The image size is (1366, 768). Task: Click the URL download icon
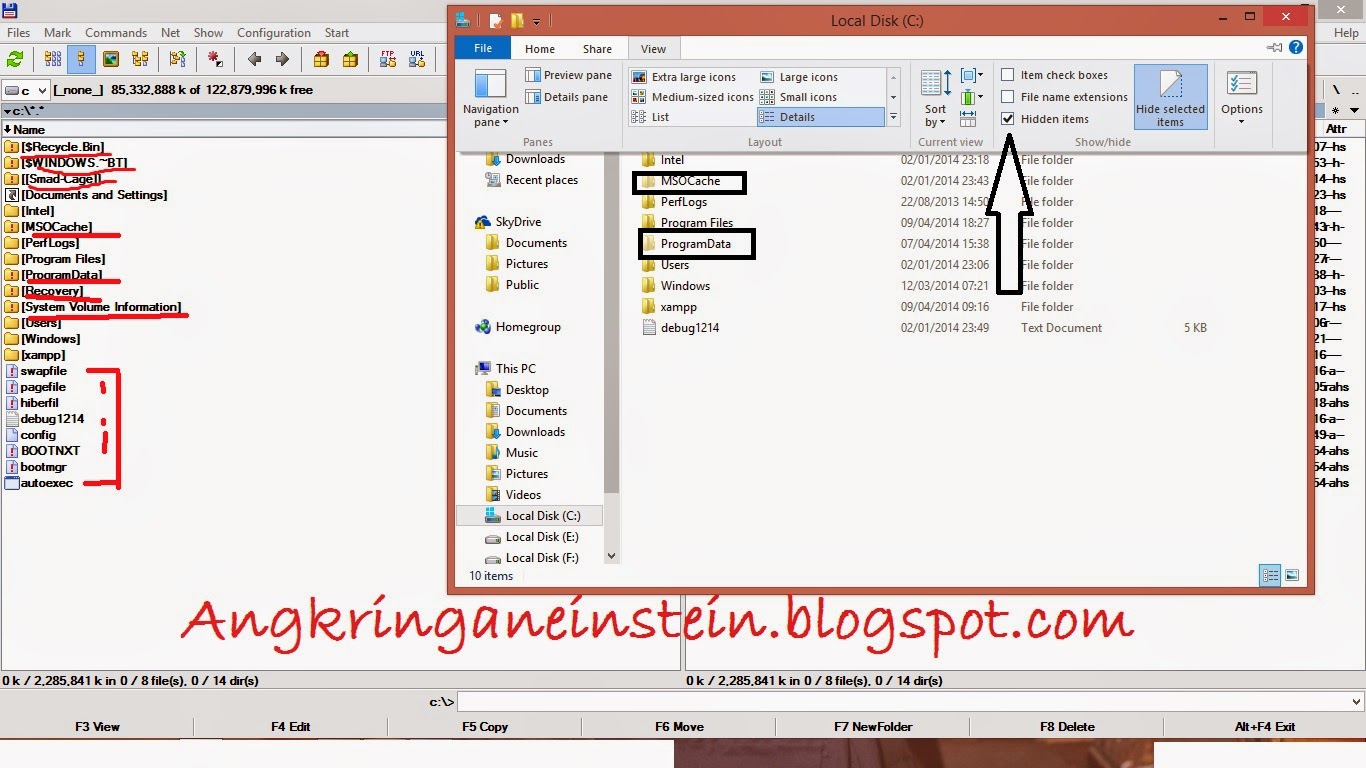(x=417, y=60)
